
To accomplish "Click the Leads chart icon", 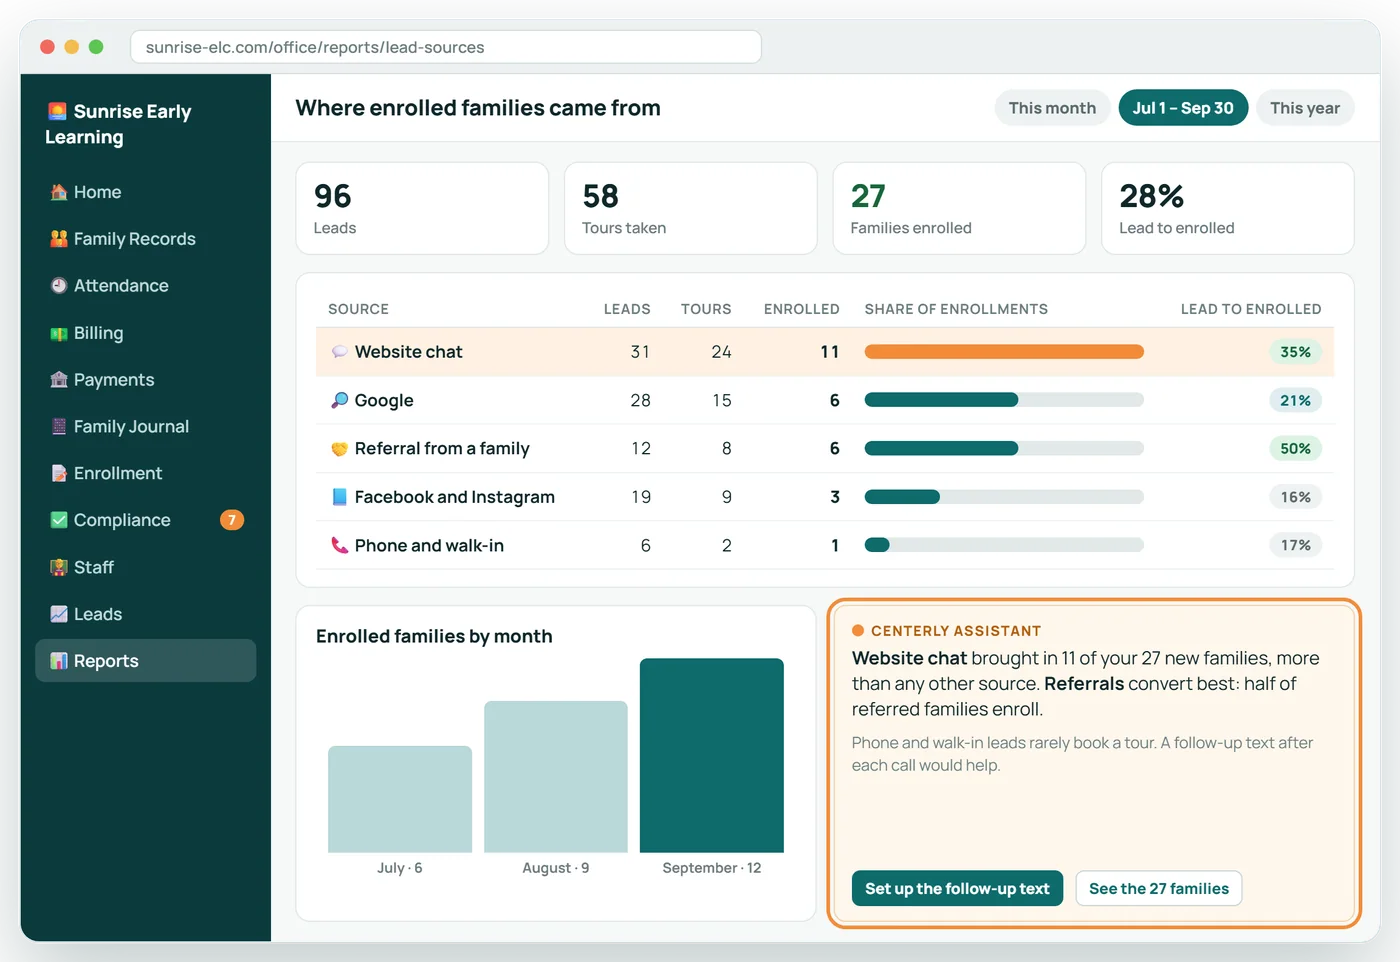I will tap(59, 614).
